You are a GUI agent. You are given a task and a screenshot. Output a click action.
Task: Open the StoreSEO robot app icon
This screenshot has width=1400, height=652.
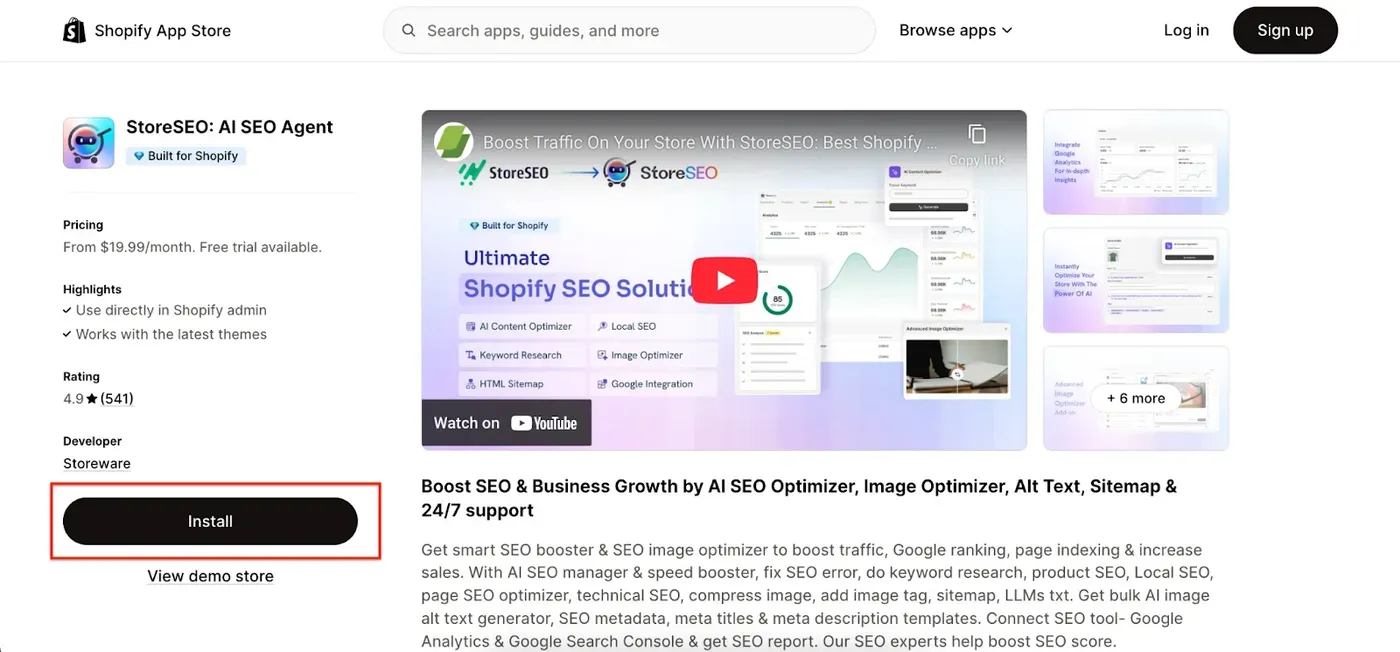pos(88,142)
